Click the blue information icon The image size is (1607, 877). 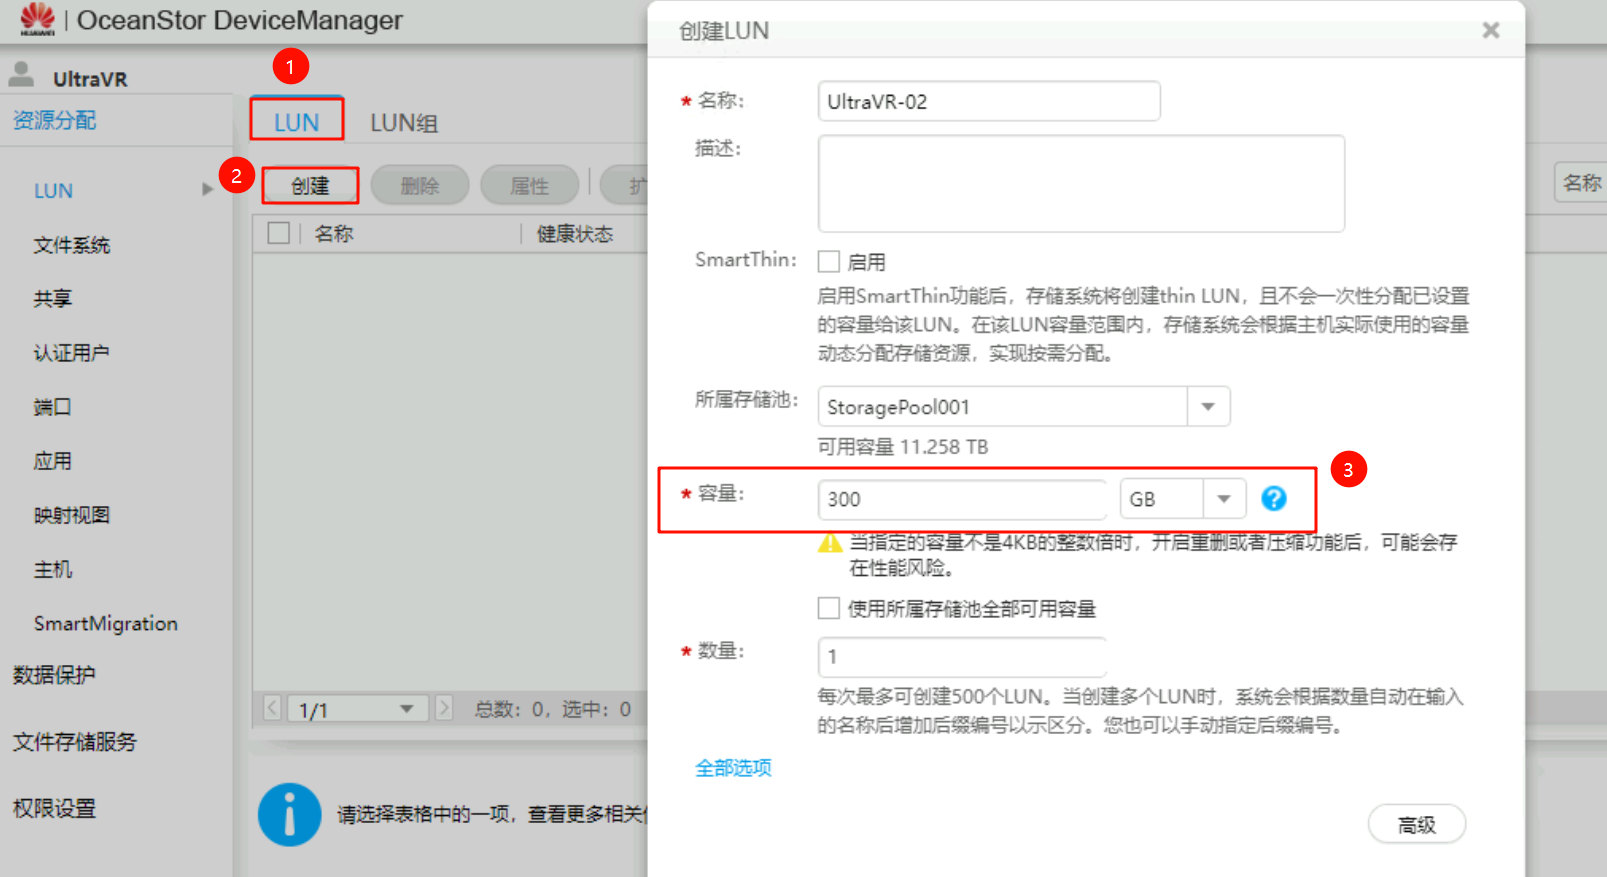coord(289,814)
